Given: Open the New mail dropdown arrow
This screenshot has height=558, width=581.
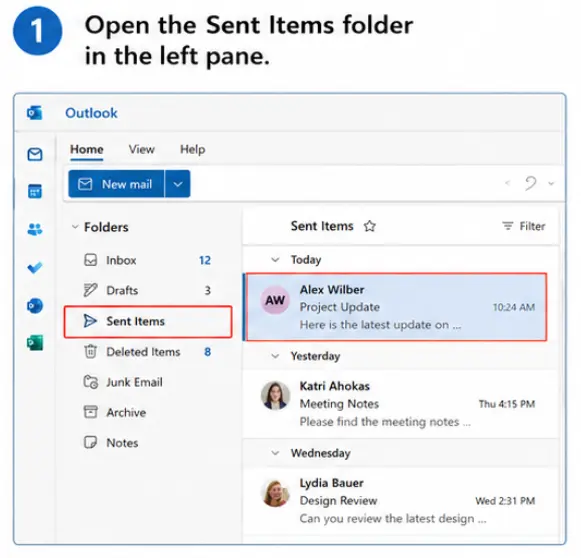Looking at the screenshot, I should coord(177,184).
